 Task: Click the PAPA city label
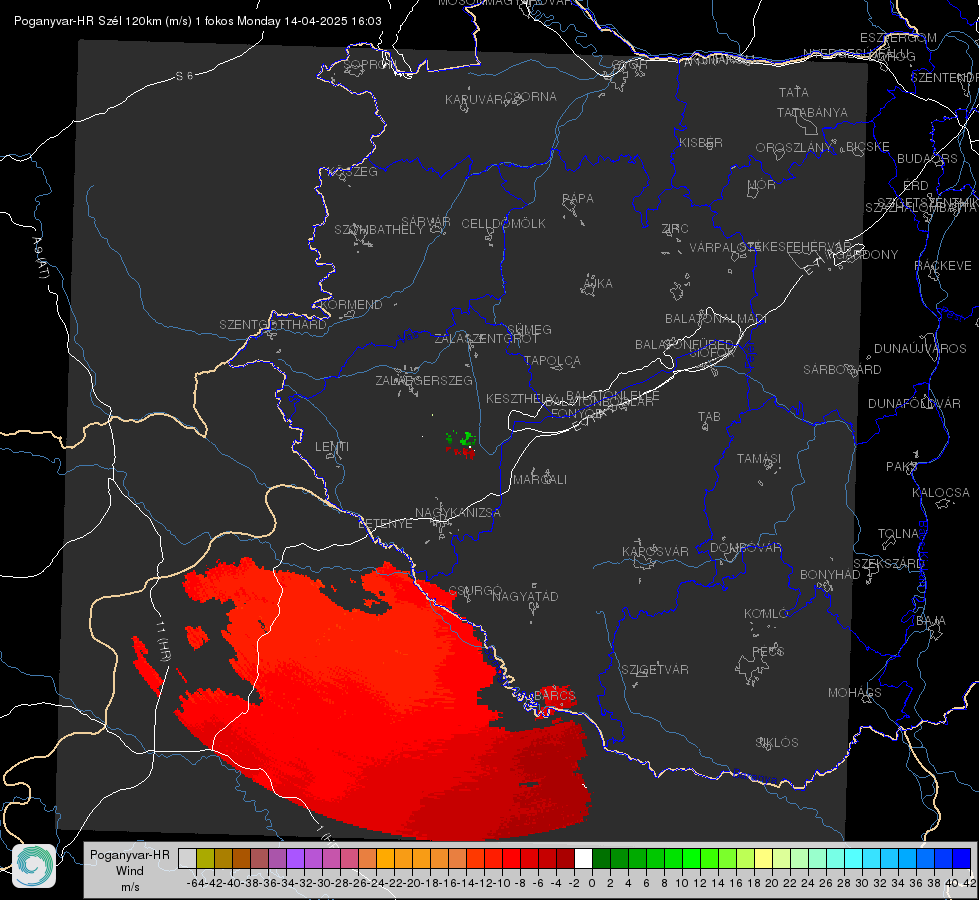(578, 199)
